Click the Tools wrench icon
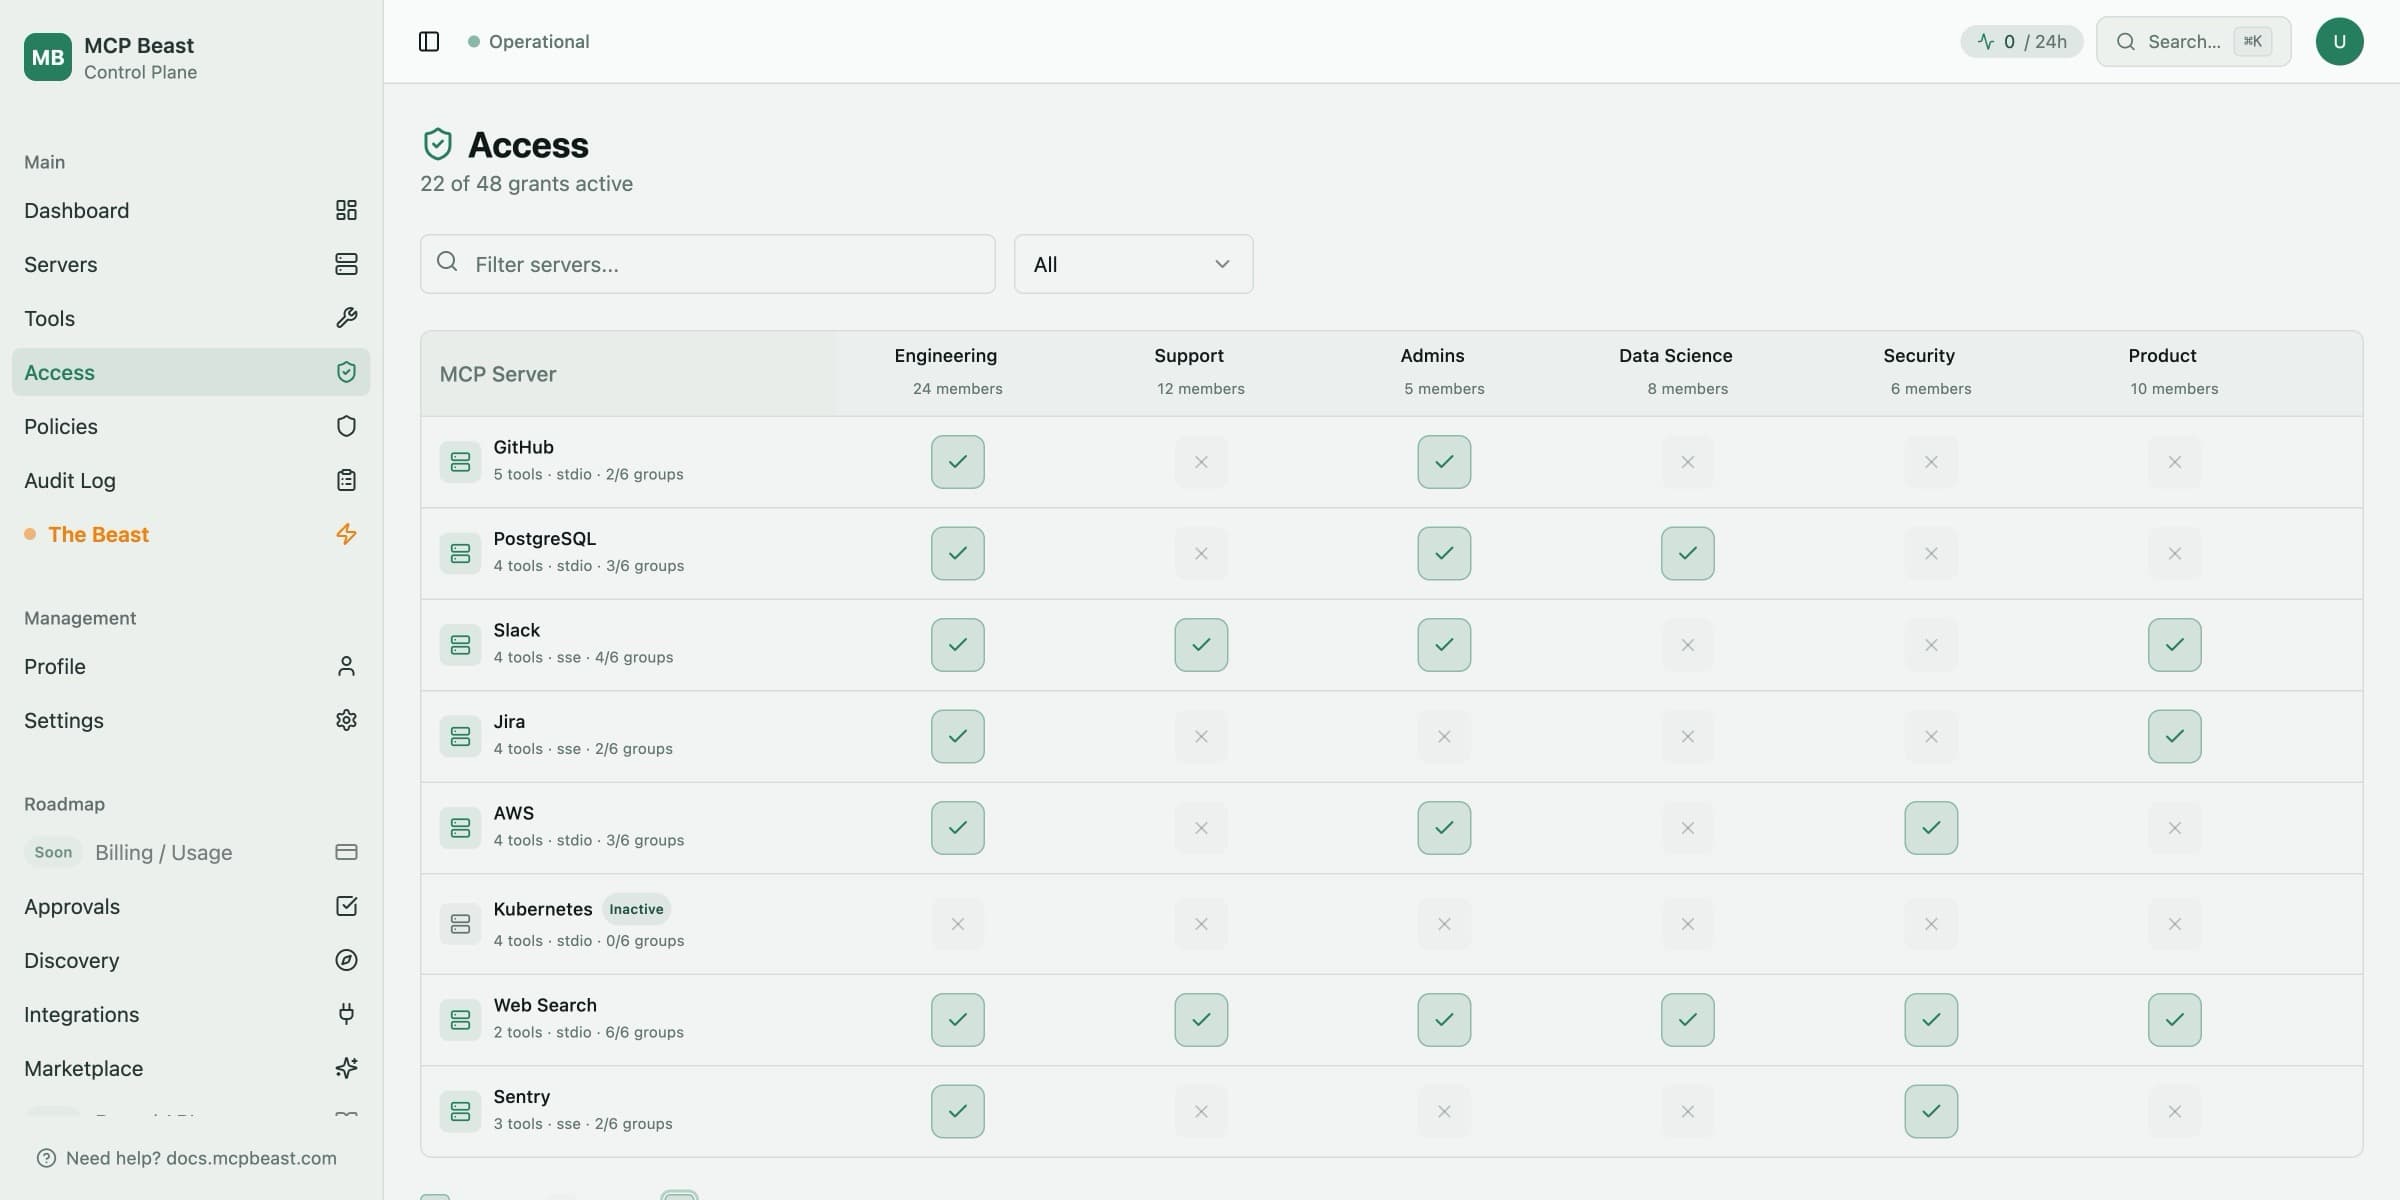The image size is (2400, 1200). point(346,318)
